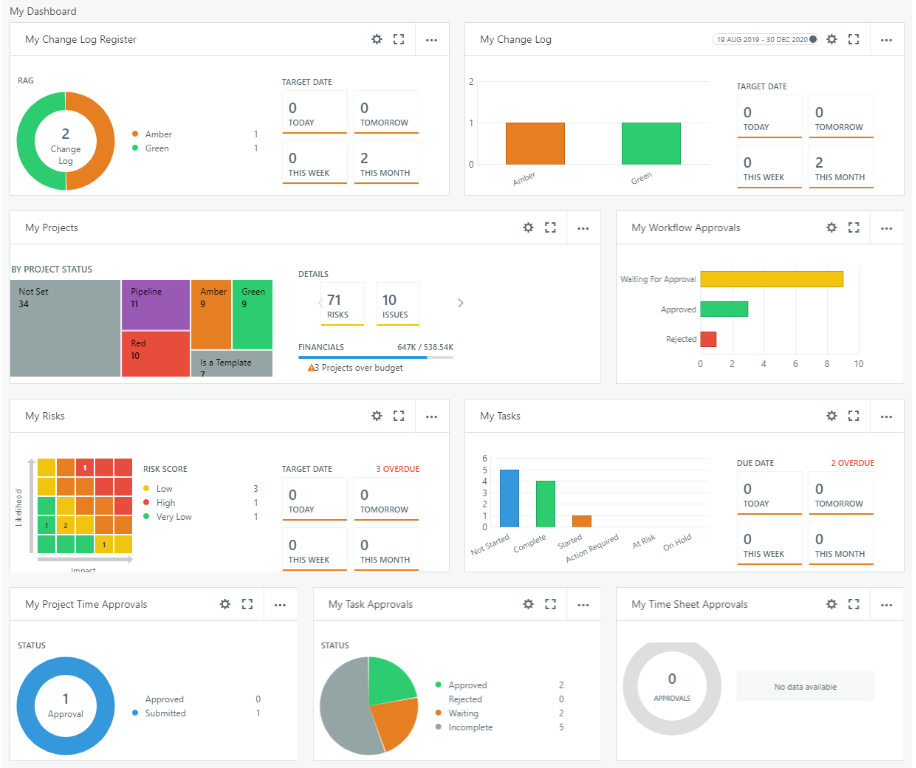Click the Green bar in My Change Log chart

(651, 144)
